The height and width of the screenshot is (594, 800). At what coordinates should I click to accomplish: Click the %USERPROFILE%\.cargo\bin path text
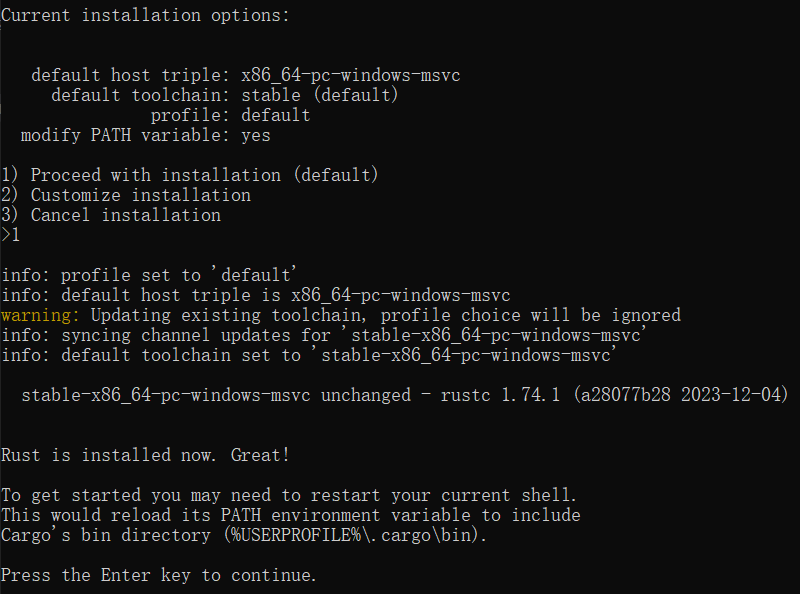click(355, 535)
